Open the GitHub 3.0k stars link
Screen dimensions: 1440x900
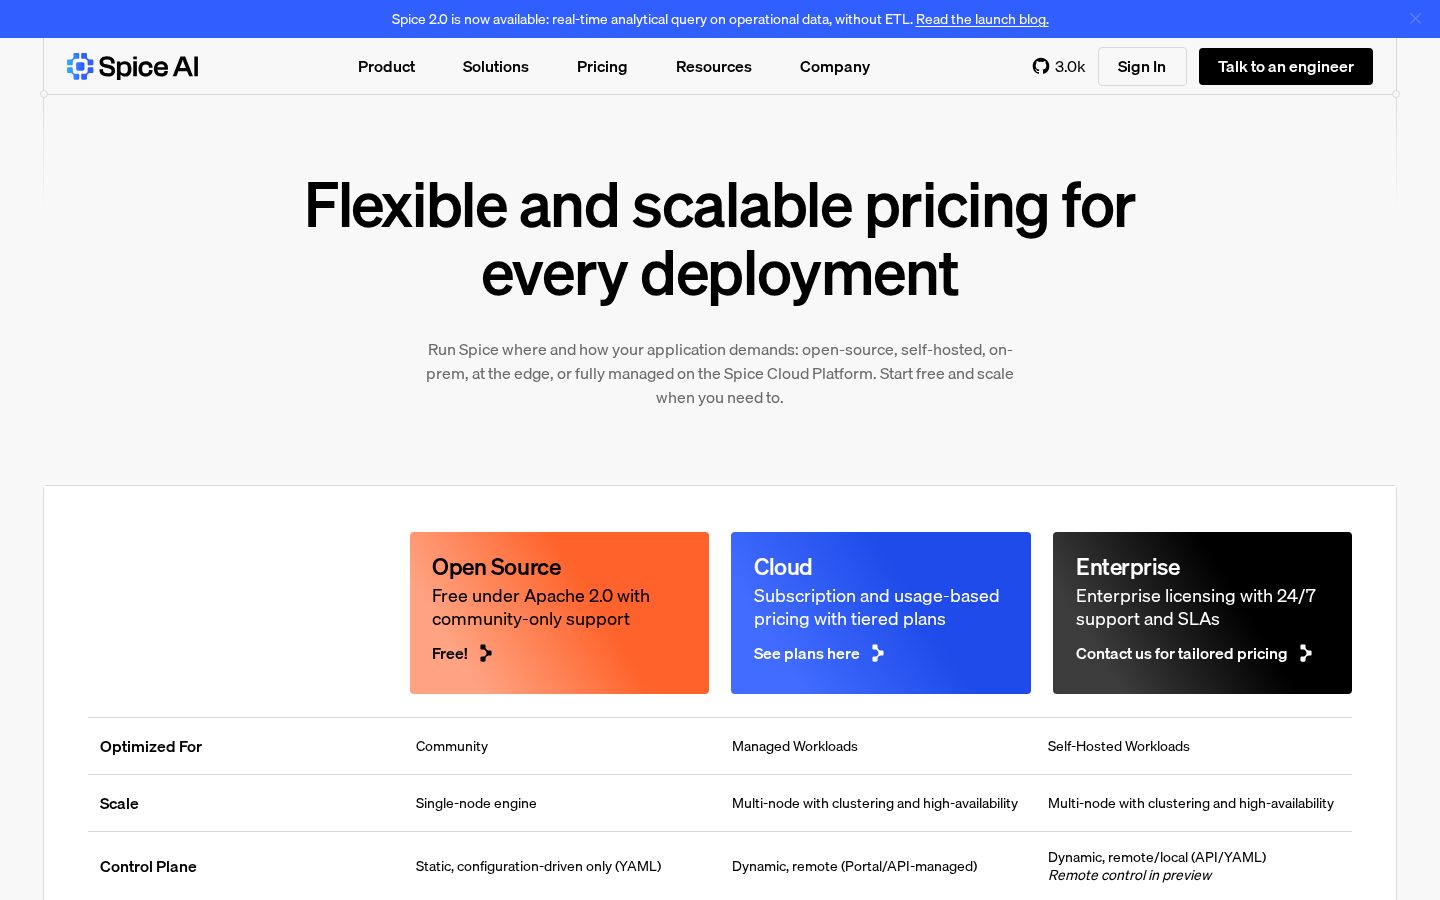tap(1059, 66)
